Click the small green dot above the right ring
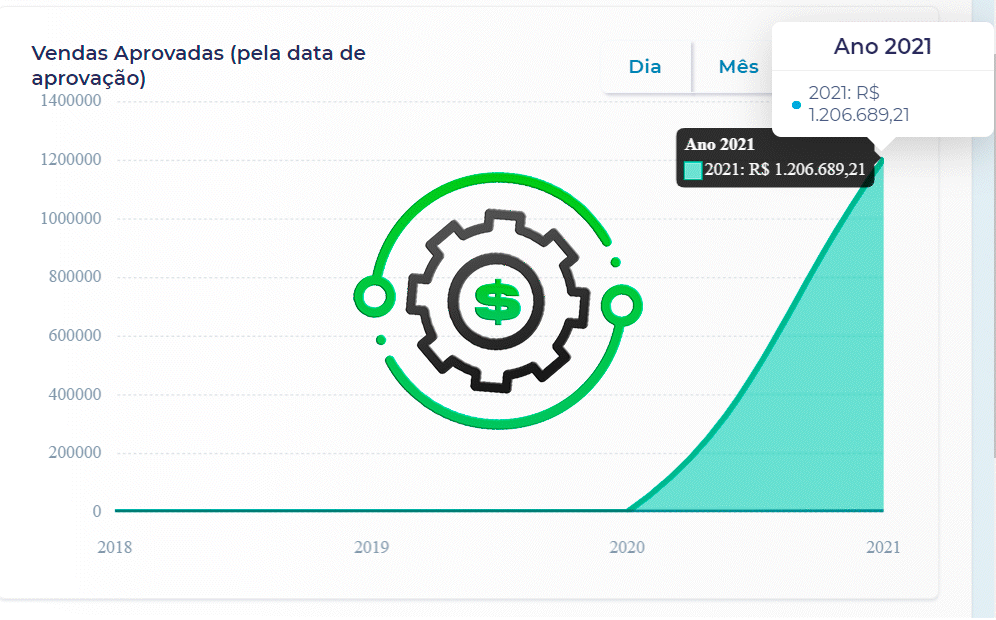Image resolution: width=996 pixels, height=620 pixels. 615,262
